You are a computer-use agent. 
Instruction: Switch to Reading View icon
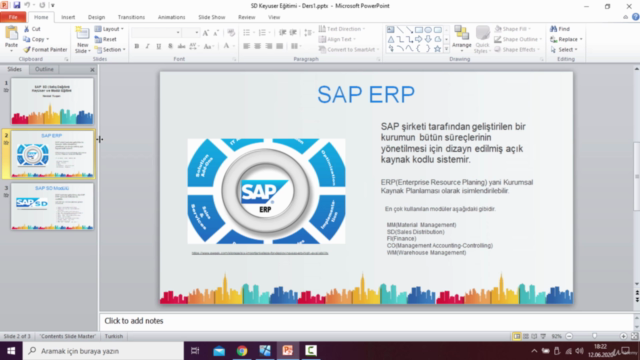534,336
